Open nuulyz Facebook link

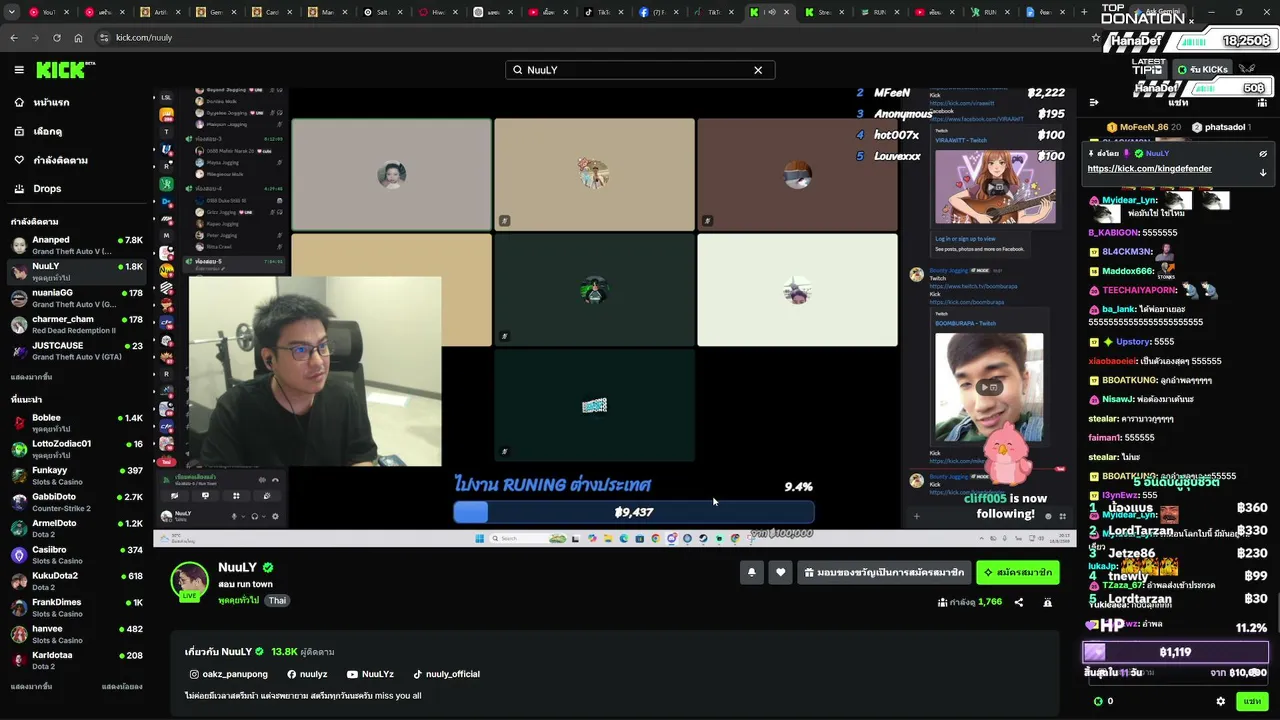pyautogui.click(x=307, y=674)
